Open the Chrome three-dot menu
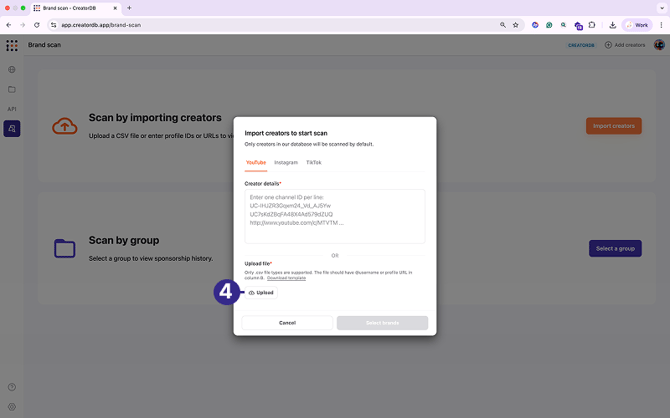 click(661, 25)
